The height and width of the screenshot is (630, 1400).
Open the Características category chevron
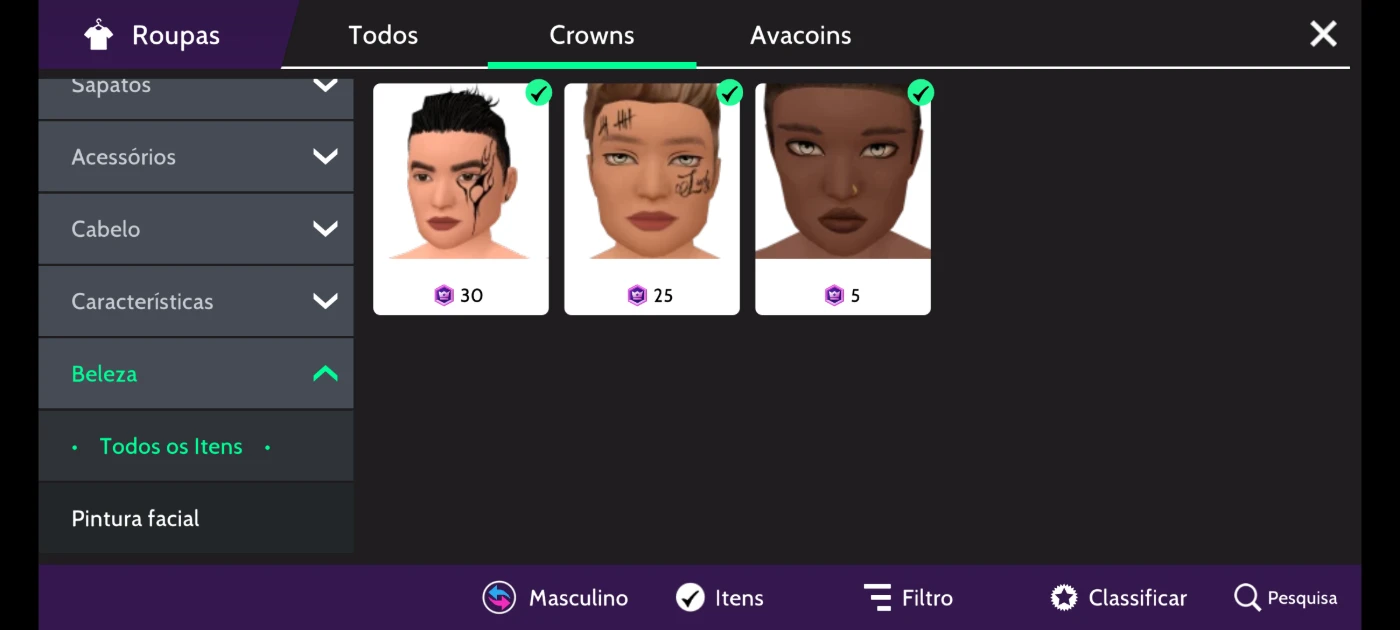325,301
